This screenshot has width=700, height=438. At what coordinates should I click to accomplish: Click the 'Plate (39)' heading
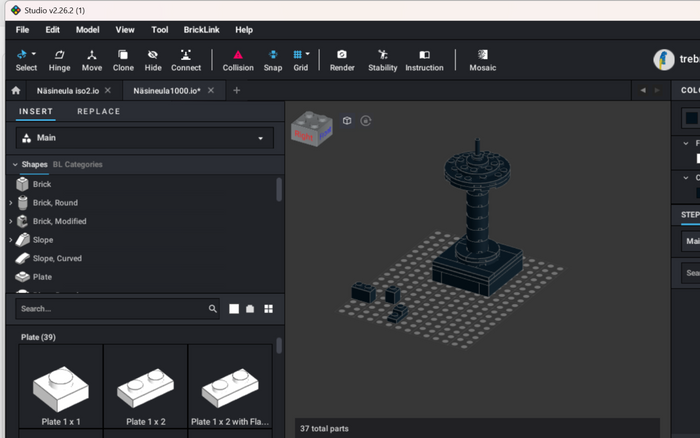tap(38, 337)
